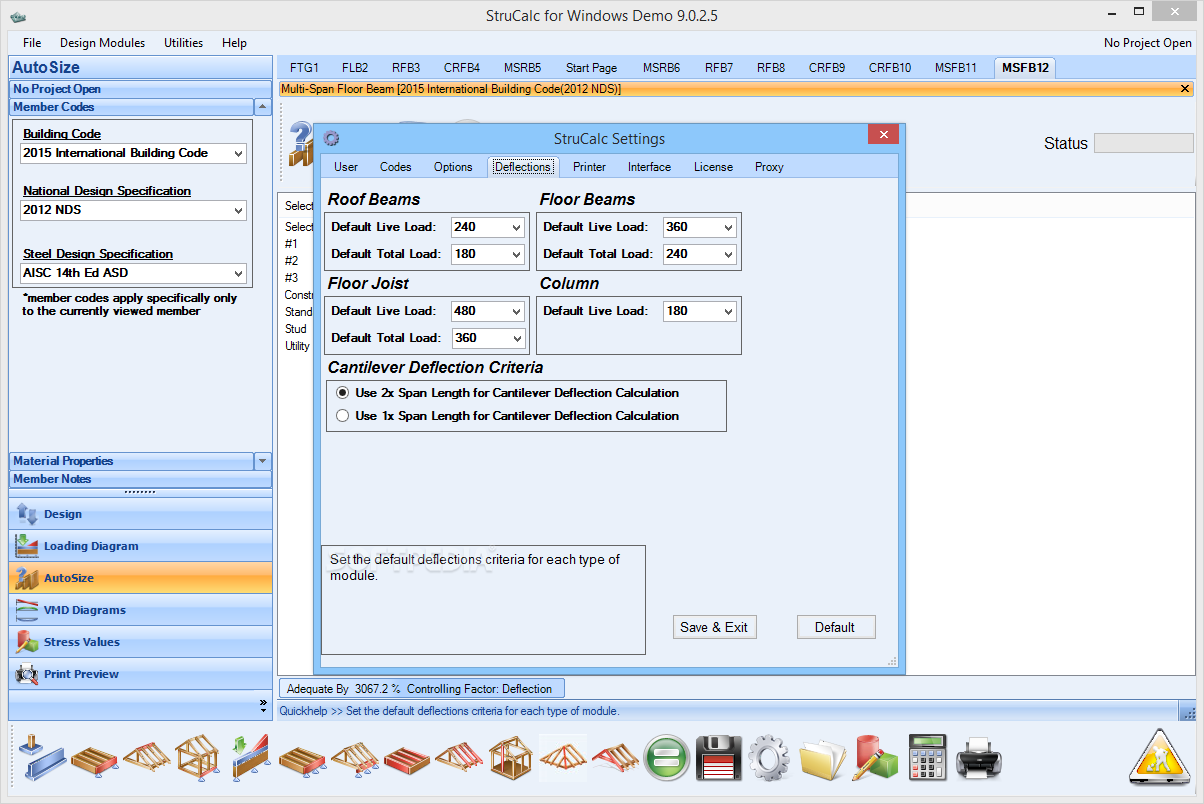Switch to the CRFB10 document tab
This screenshot has width=1204, height=804.
[890, 68]
